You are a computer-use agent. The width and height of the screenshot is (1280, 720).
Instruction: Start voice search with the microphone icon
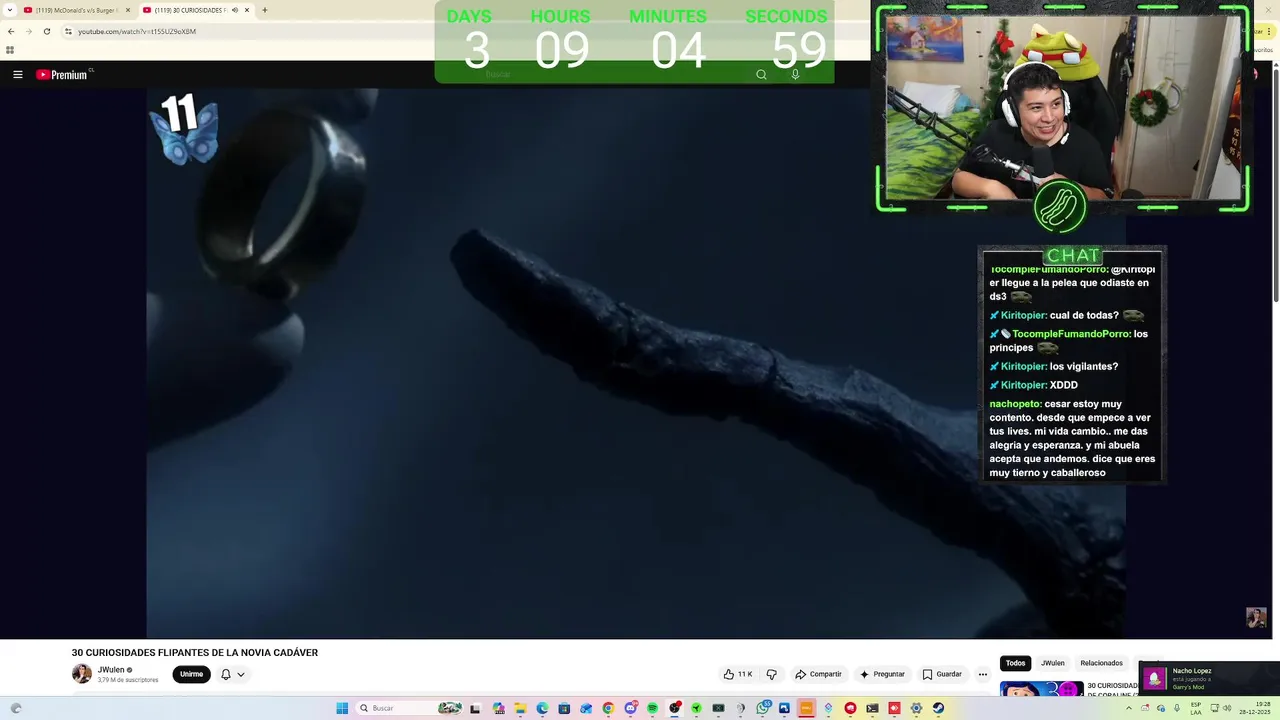pos(795,74)
